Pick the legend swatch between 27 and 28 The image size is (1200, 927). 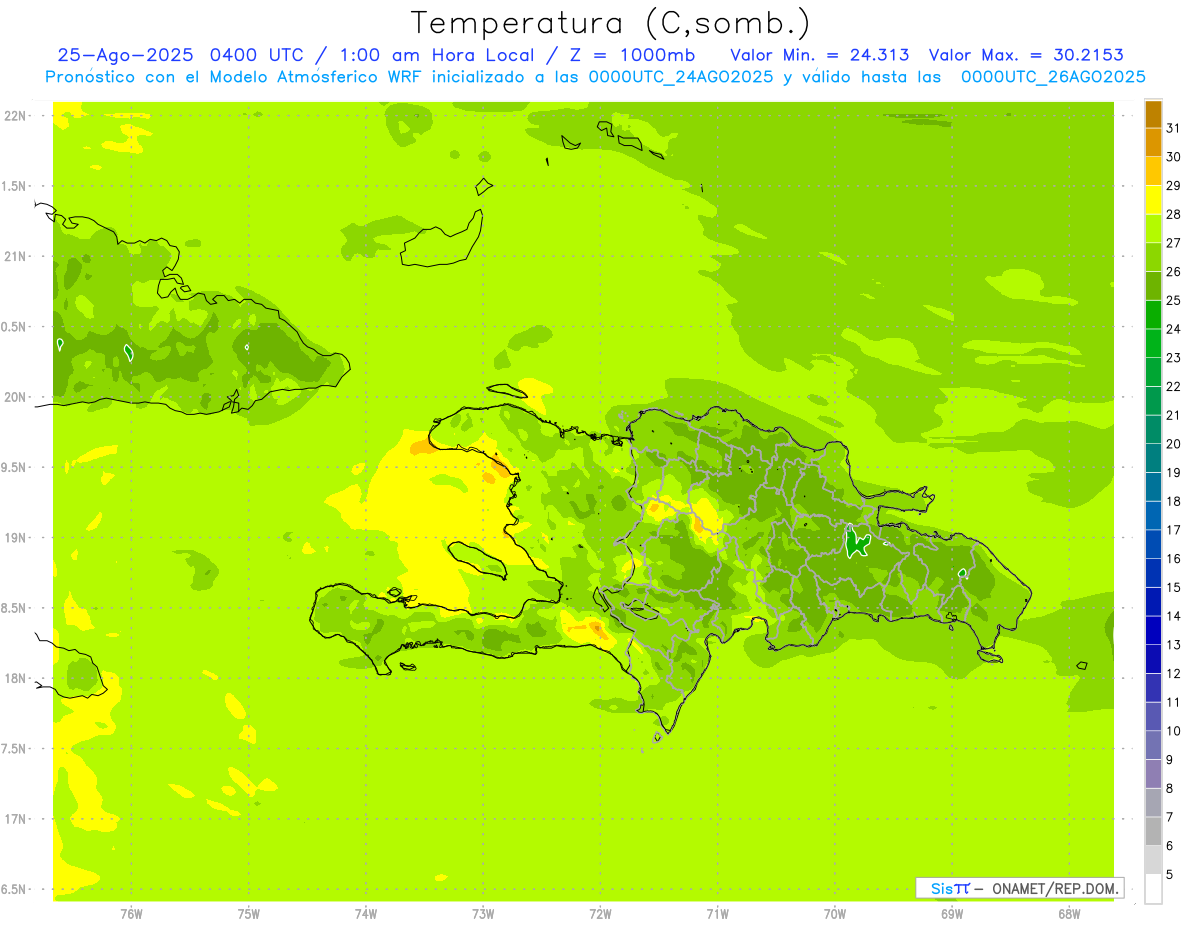[x=1153, y=229]
